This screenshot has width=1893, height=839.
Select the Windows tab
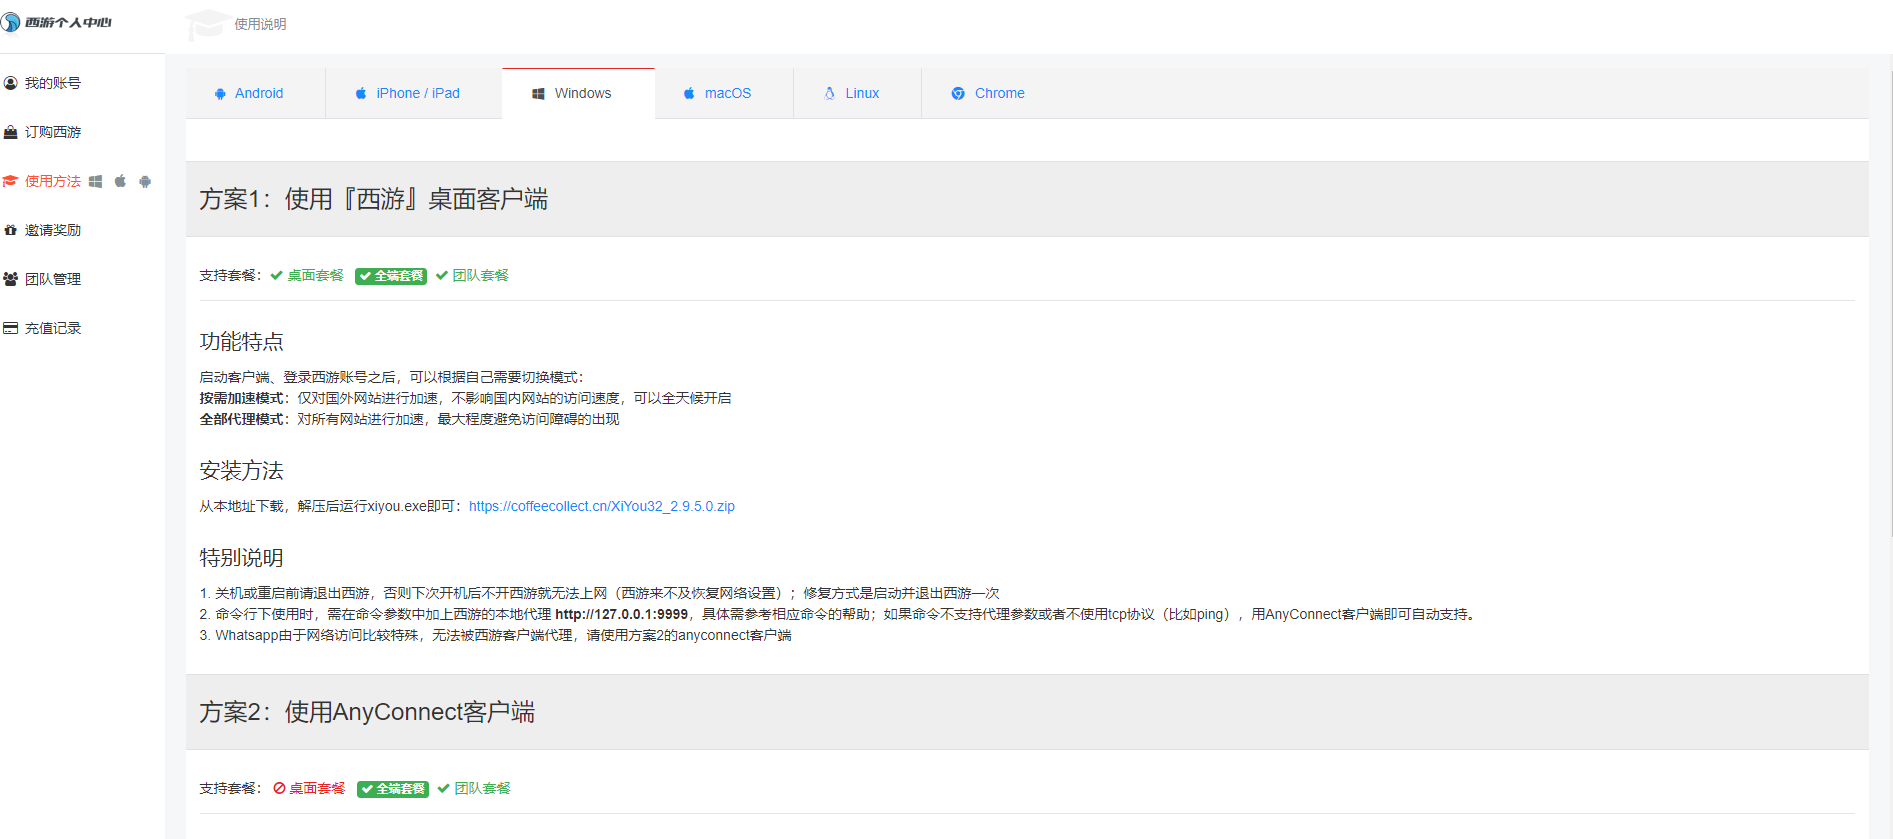tap(578, 93)
